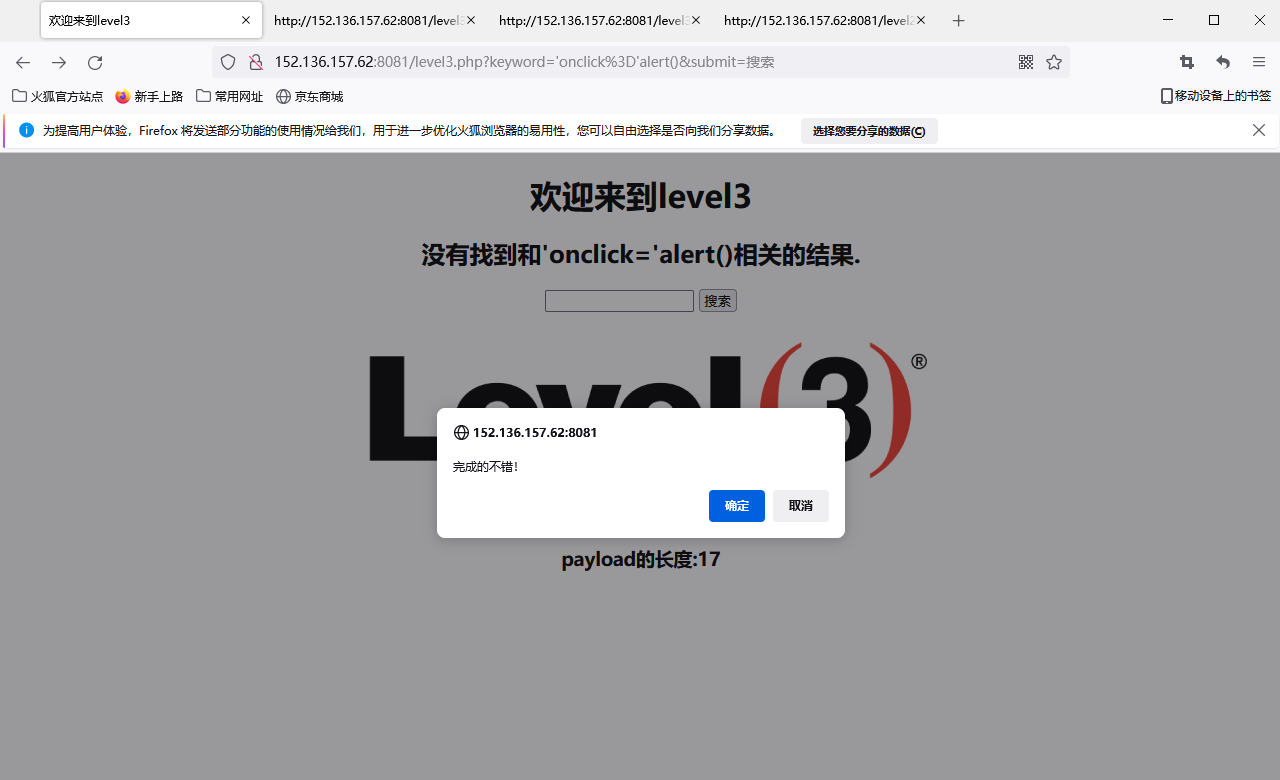Click the 没有找到和 result message text

tap(640, 255)
